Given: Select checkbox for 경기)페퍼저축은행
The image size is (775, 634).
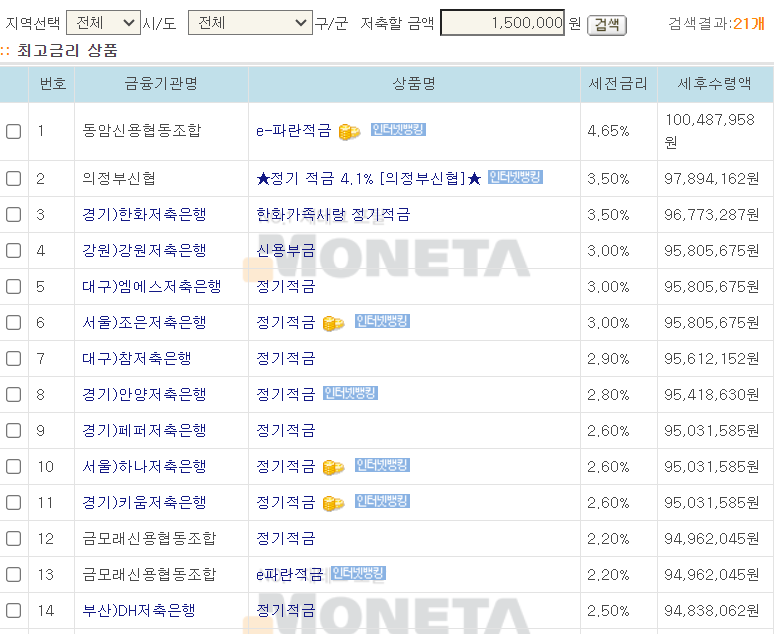Looking at the screenshot, I should [13, 431].
